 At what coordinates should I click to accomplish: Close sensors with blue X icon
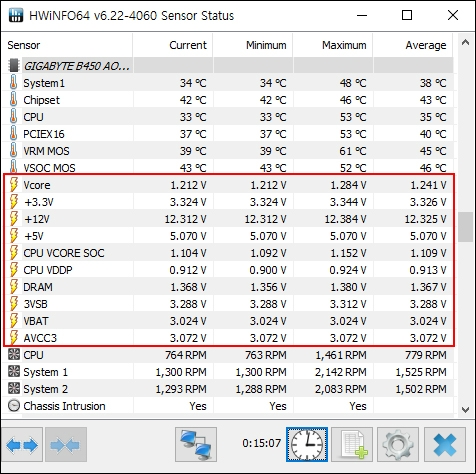pyautogui.click(x=445, y=445)
